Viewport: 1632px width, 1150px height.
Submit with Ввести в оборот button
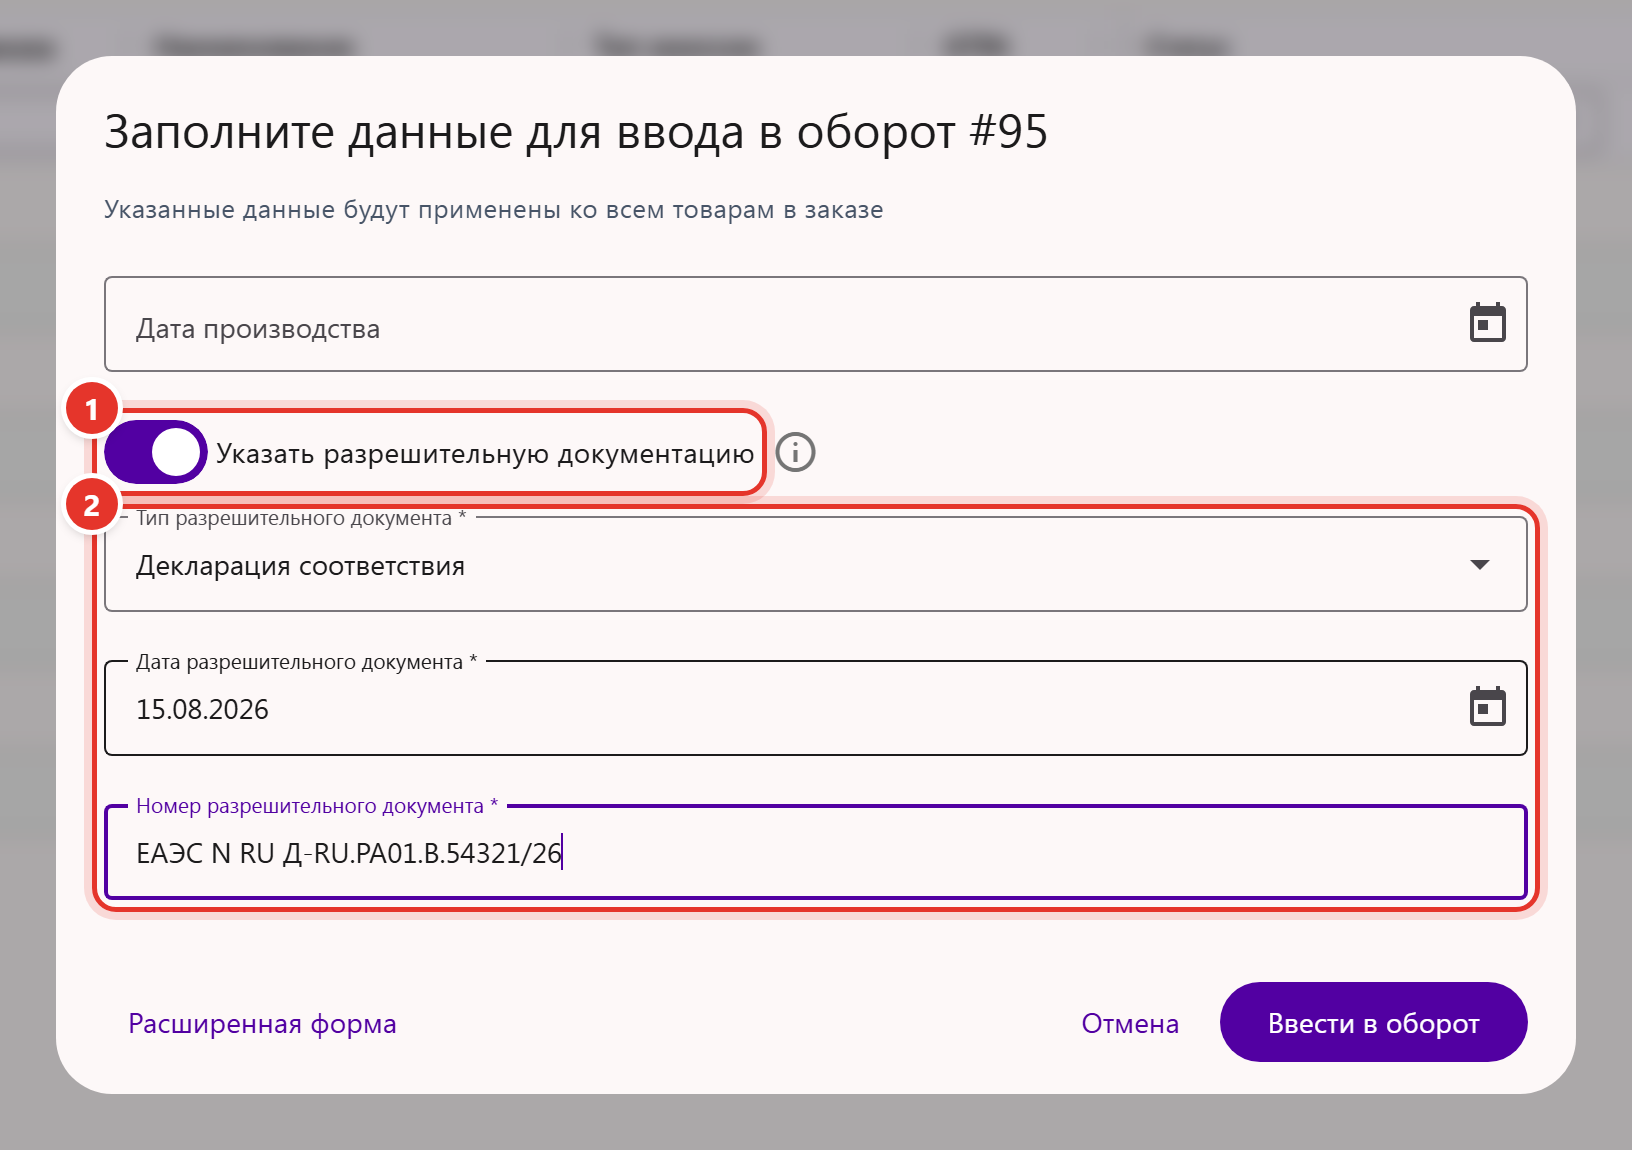[1374, 1022]
